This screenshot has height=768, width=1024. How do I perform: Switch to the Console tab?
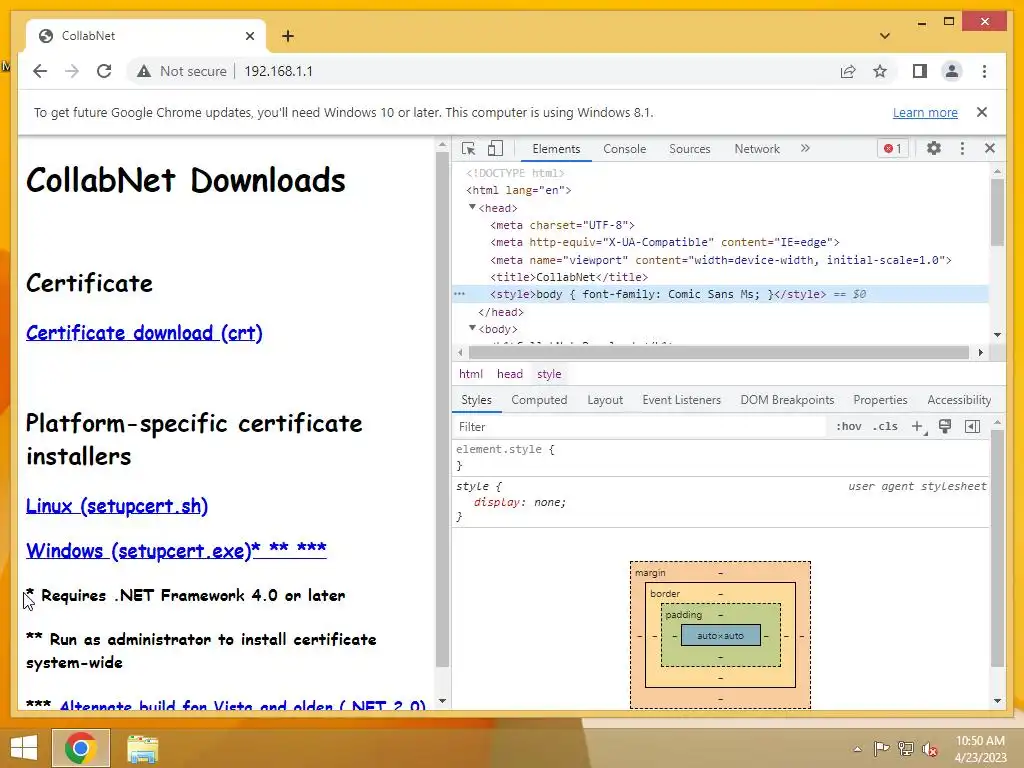[624, 149]
